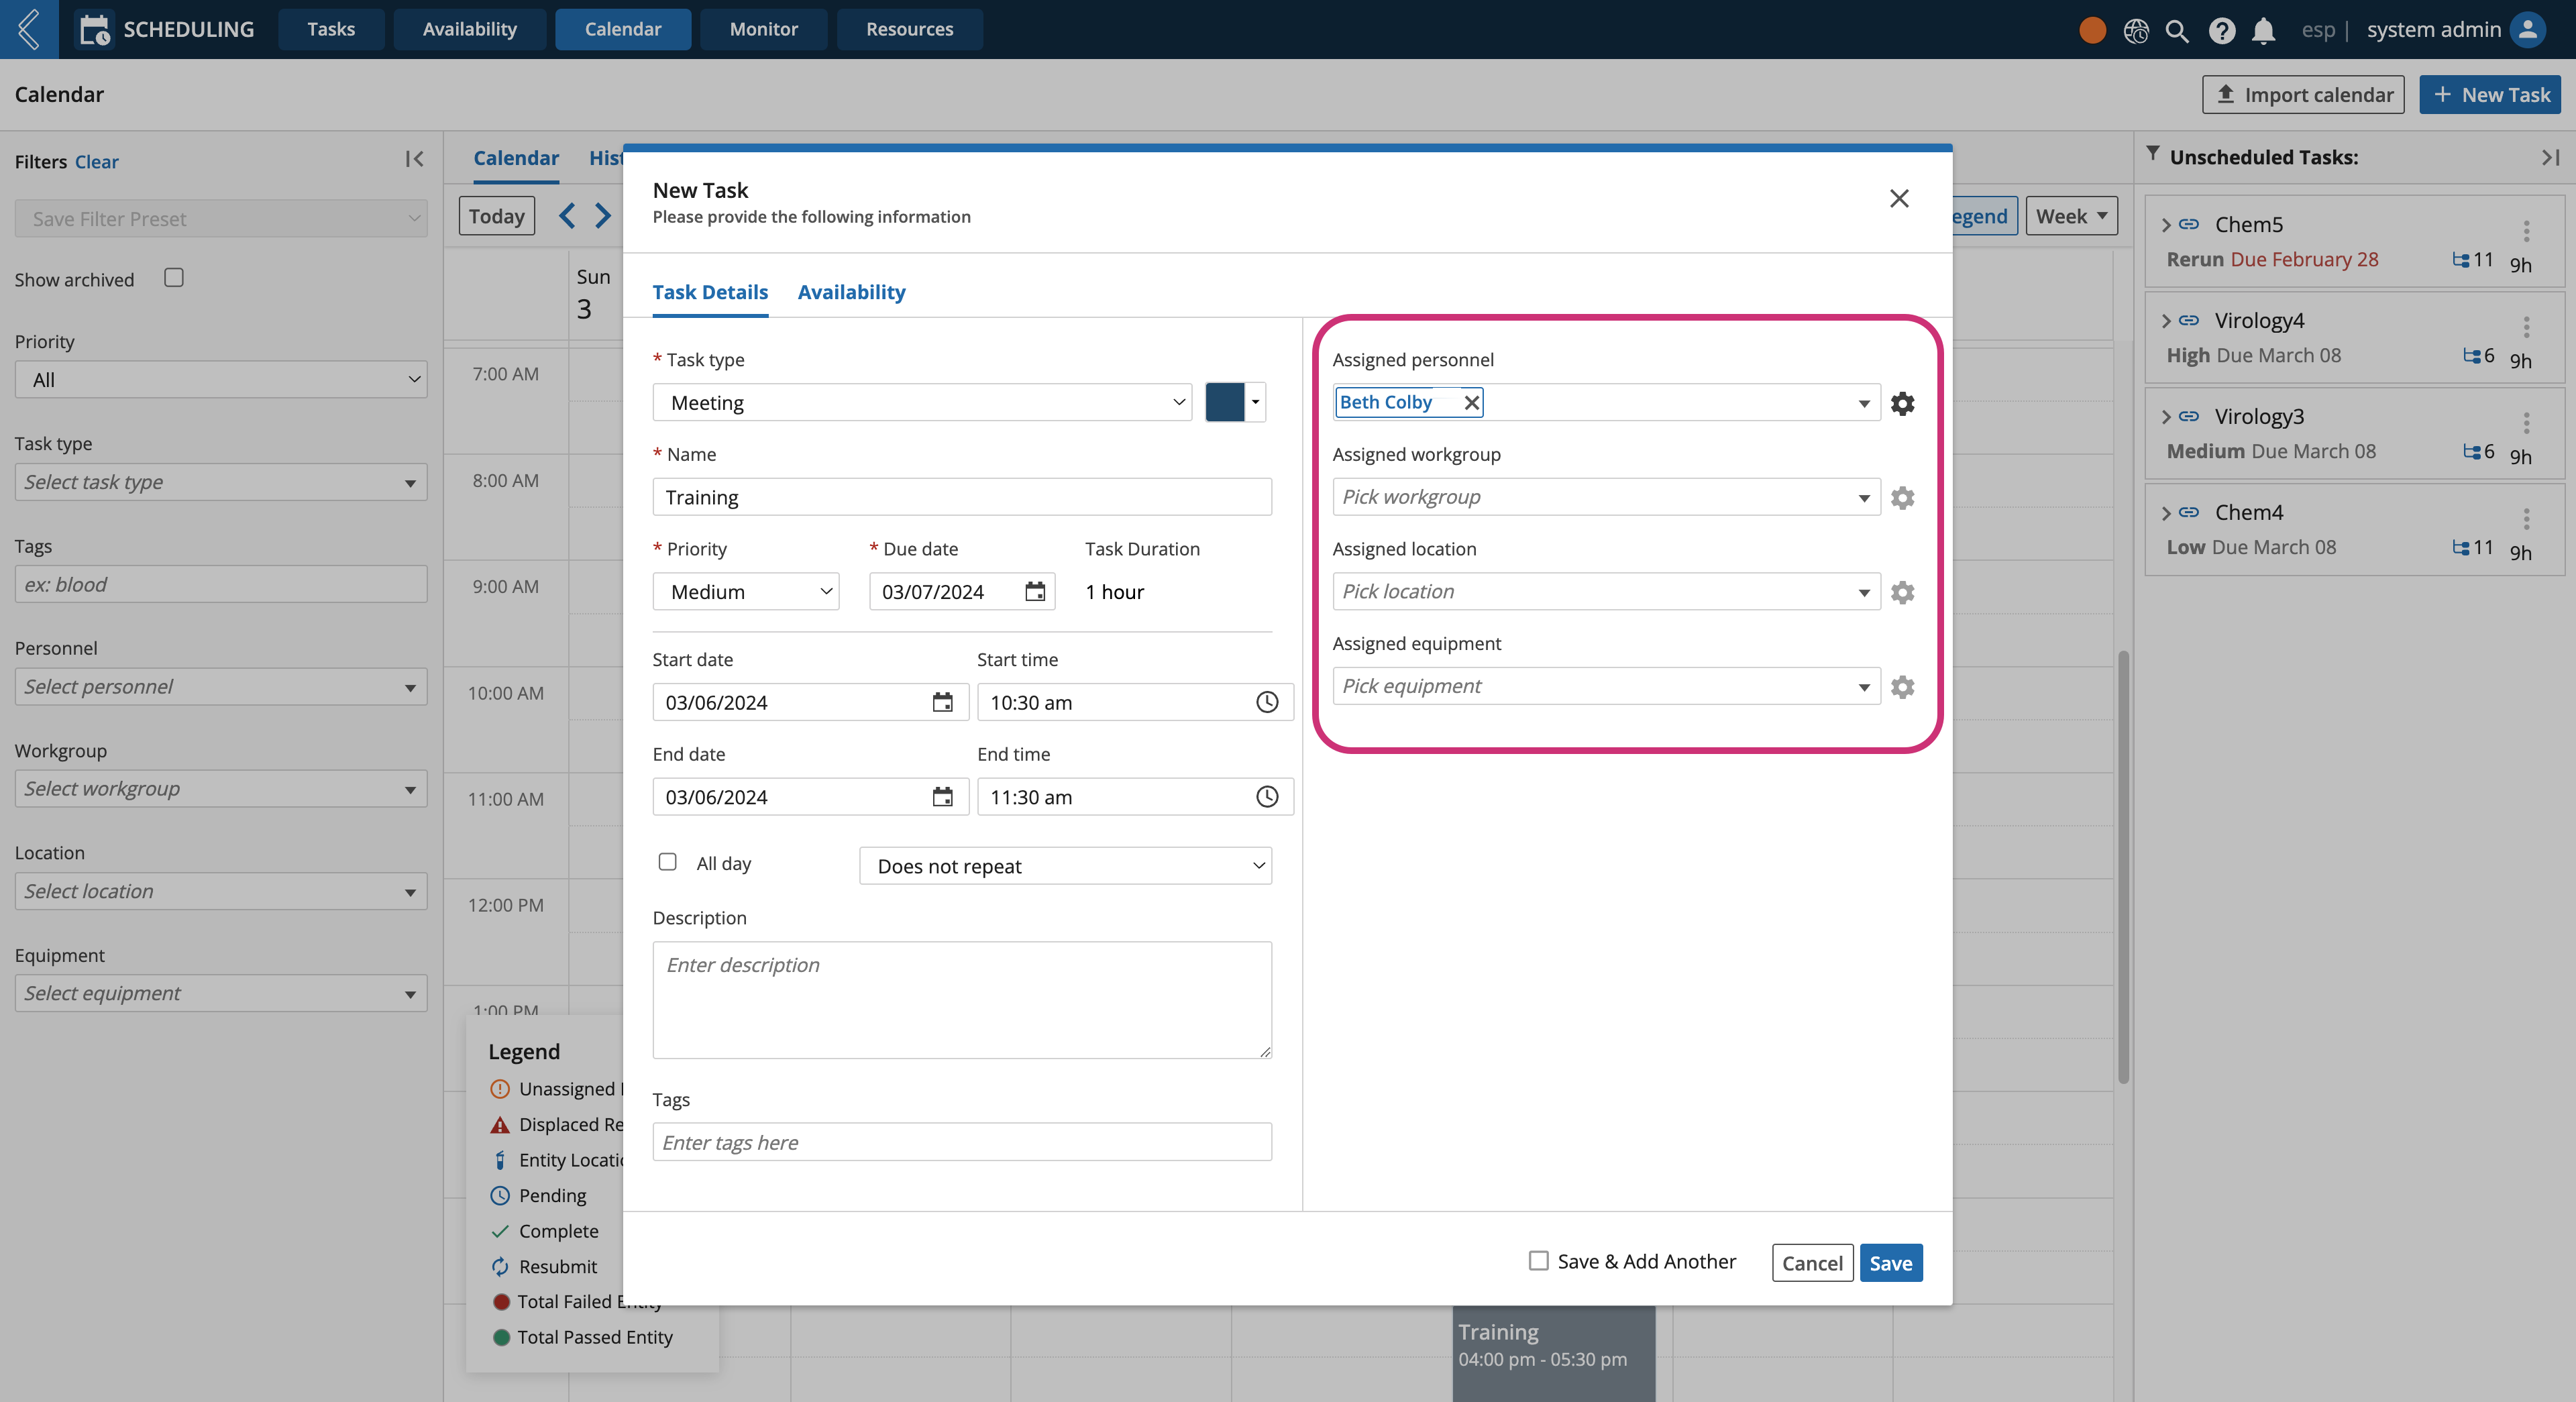Screen dimensions: 2576x1402
Task: Toggle the All day checkbox
Action: click(x=666, y=861)
